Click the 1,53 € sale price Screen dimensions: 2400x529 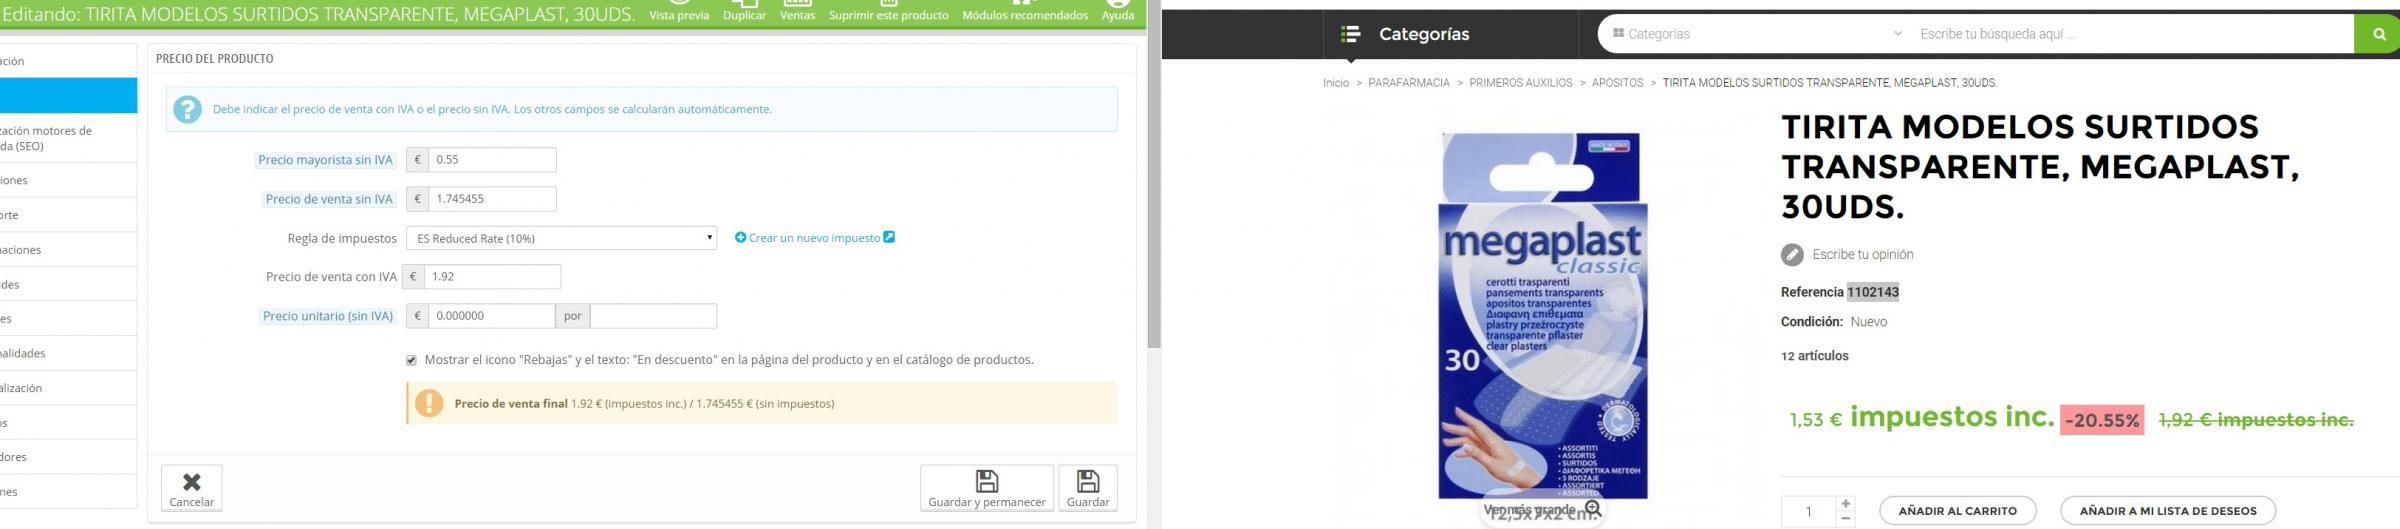[x=1816, y=420]
